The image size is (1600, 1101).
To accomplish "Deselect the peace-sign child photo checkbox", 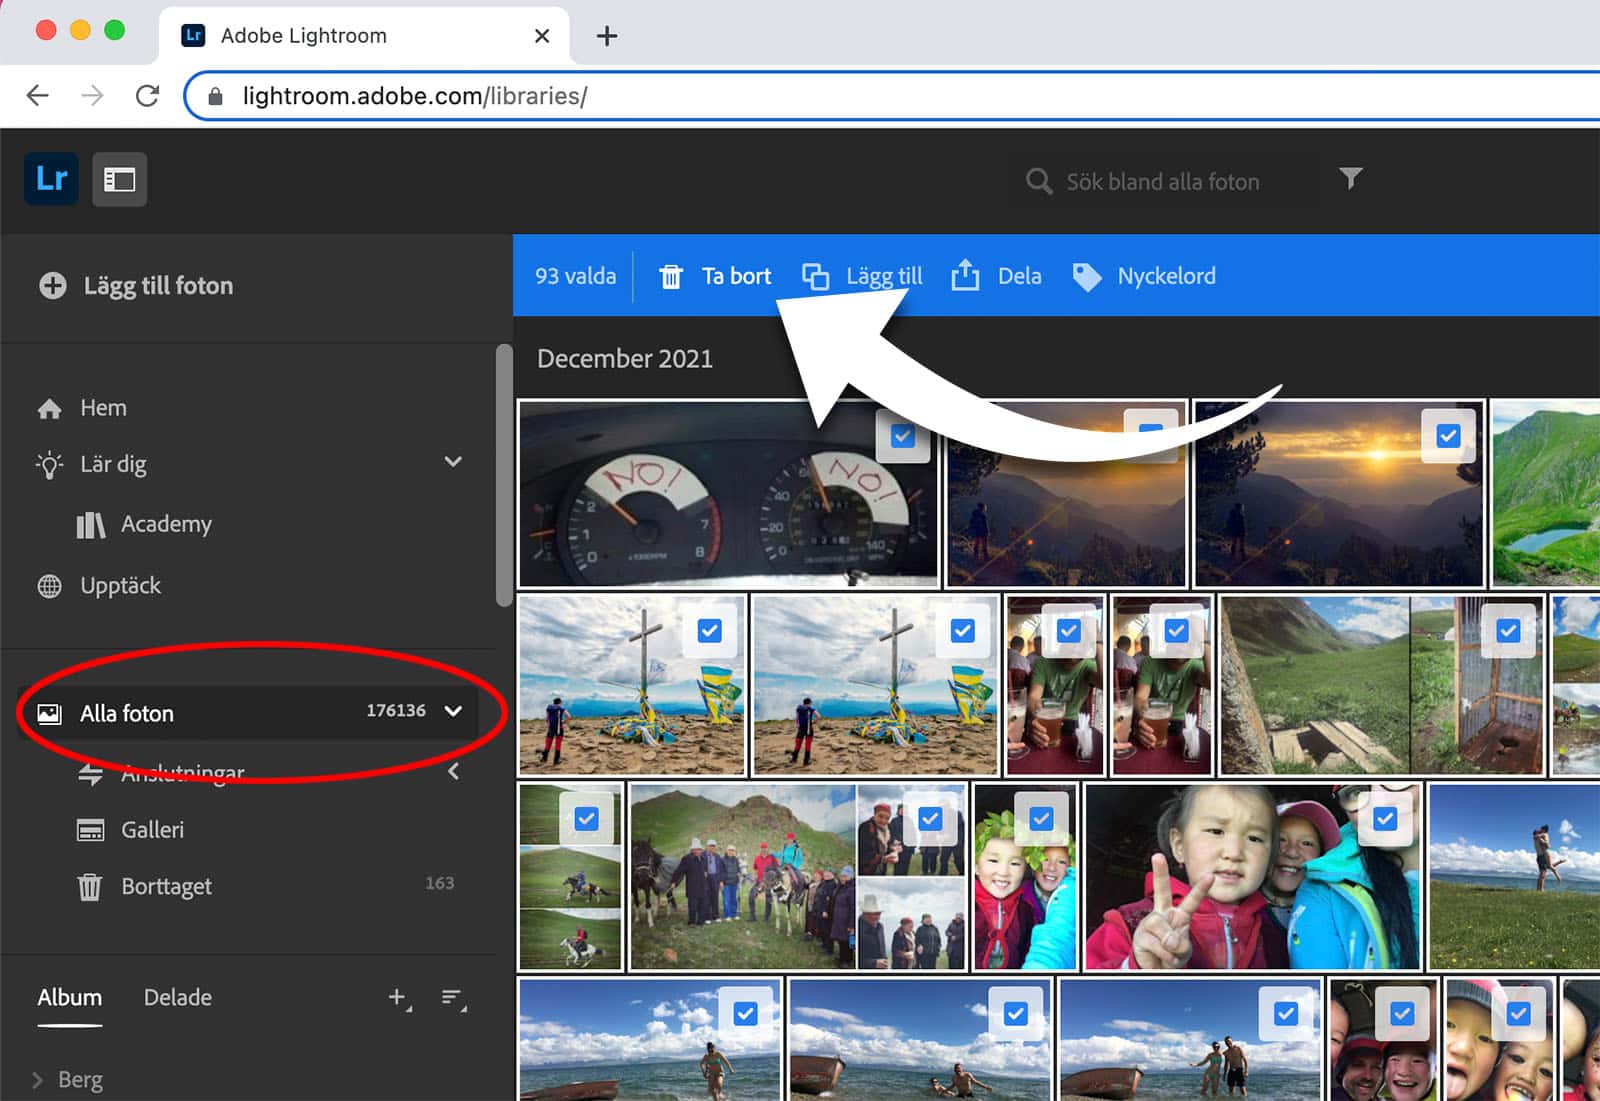I will (x=1384, y=819).
